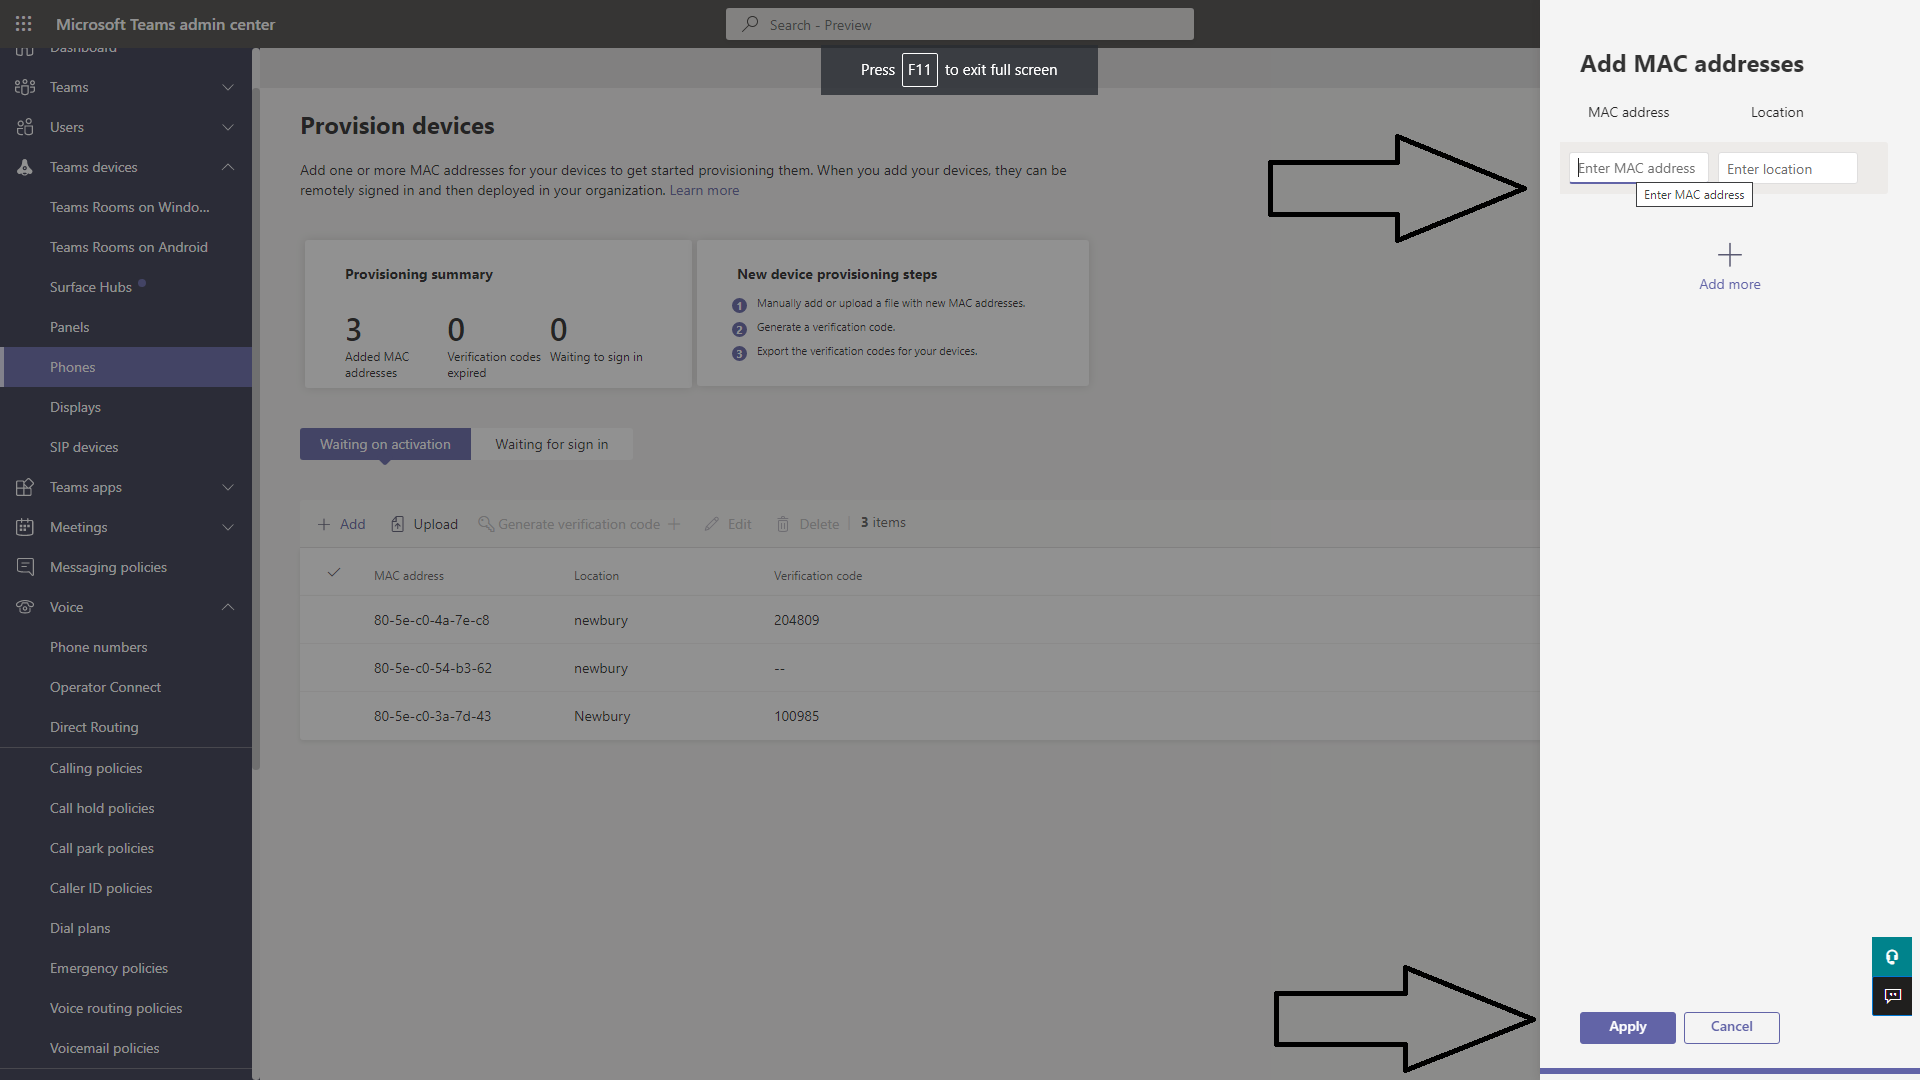
Task: Click the Messaging policies icon
Action: point(25,568)
